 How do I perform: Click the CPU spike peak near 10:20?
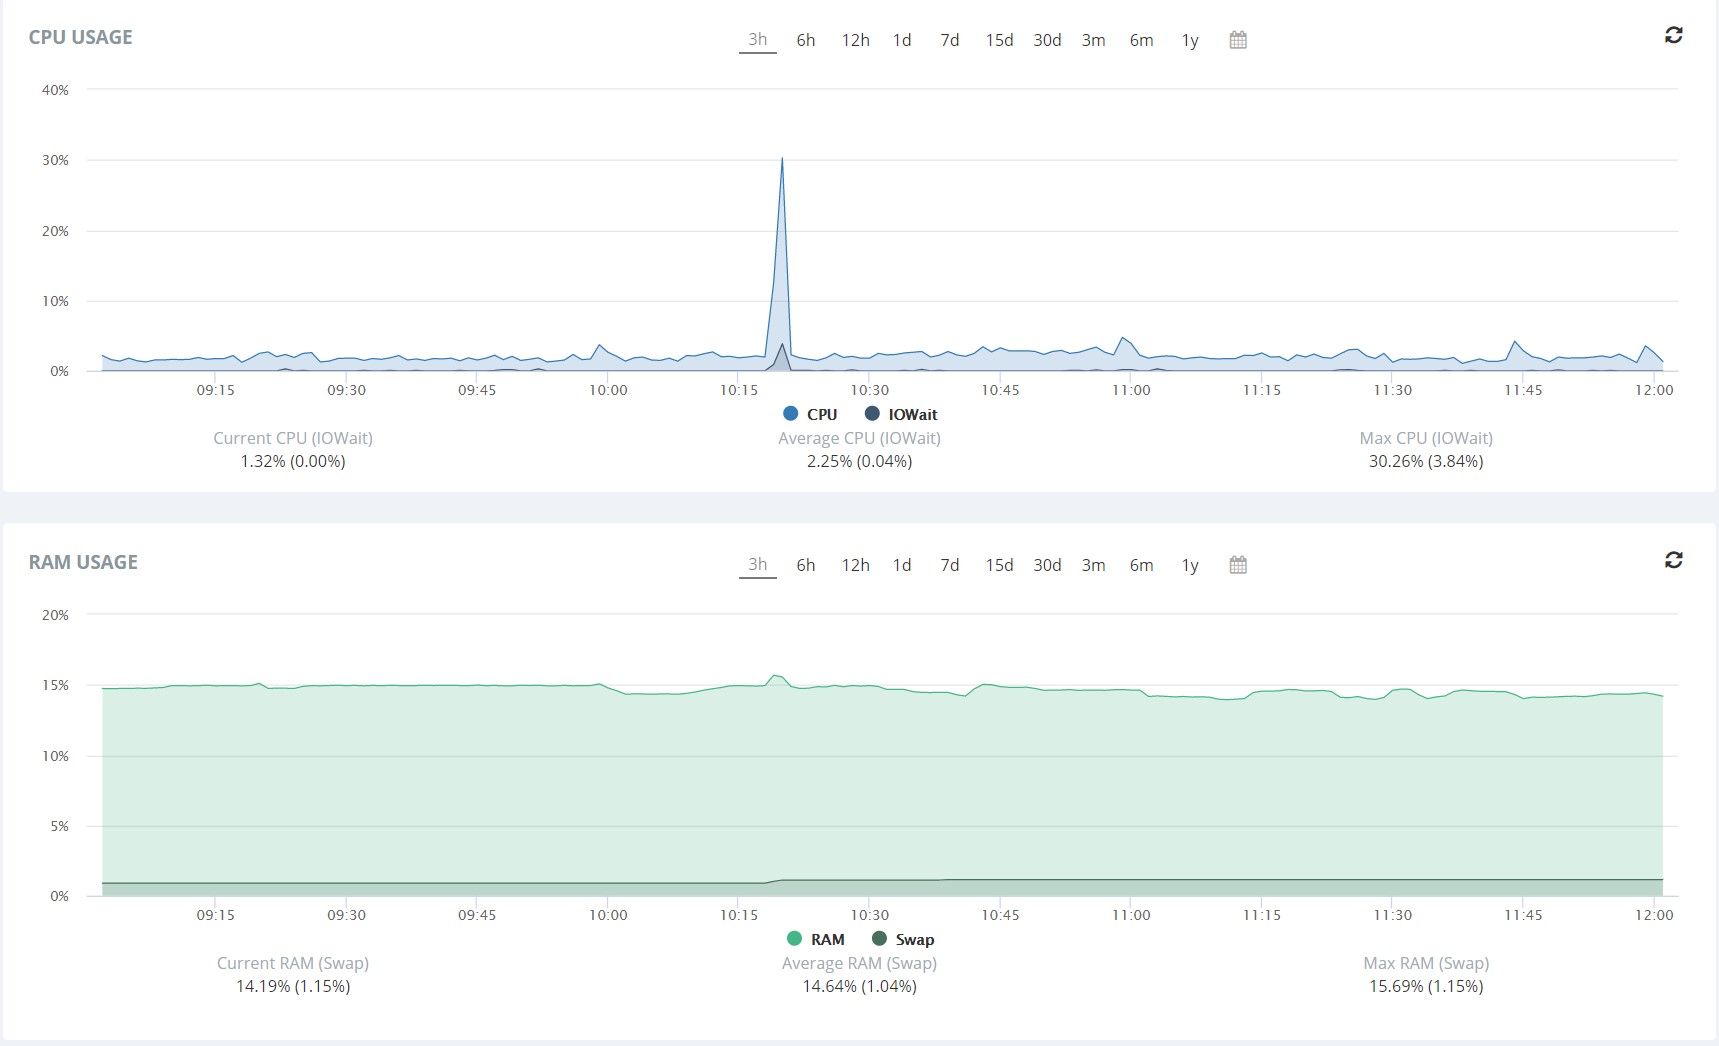[782, 159]
